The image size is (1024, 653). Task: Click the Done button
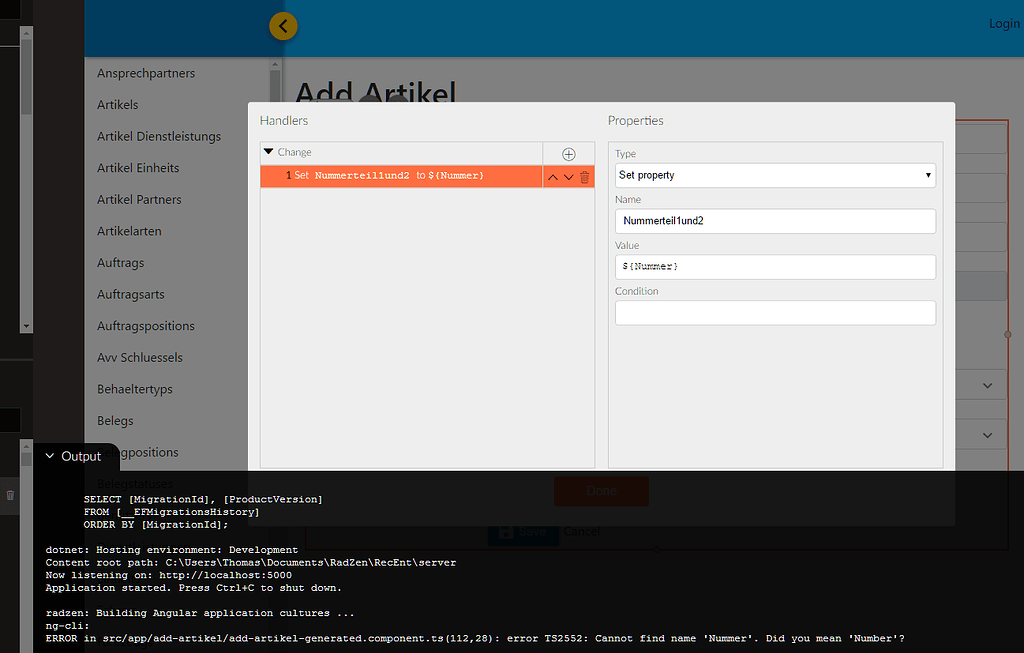(601, 491)
